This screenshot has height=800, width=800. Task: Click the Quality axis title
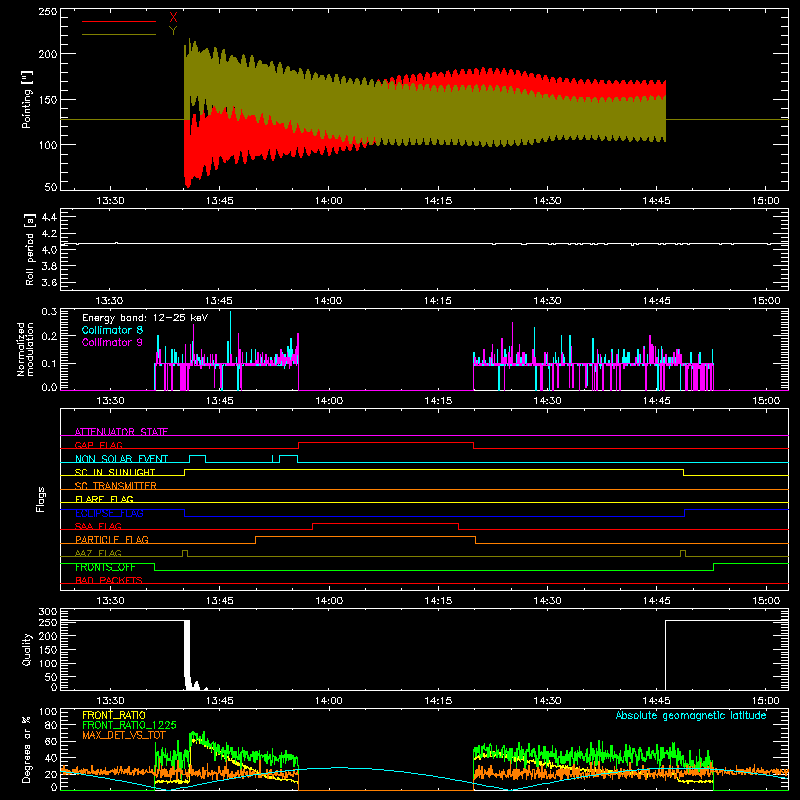(27, 649)
